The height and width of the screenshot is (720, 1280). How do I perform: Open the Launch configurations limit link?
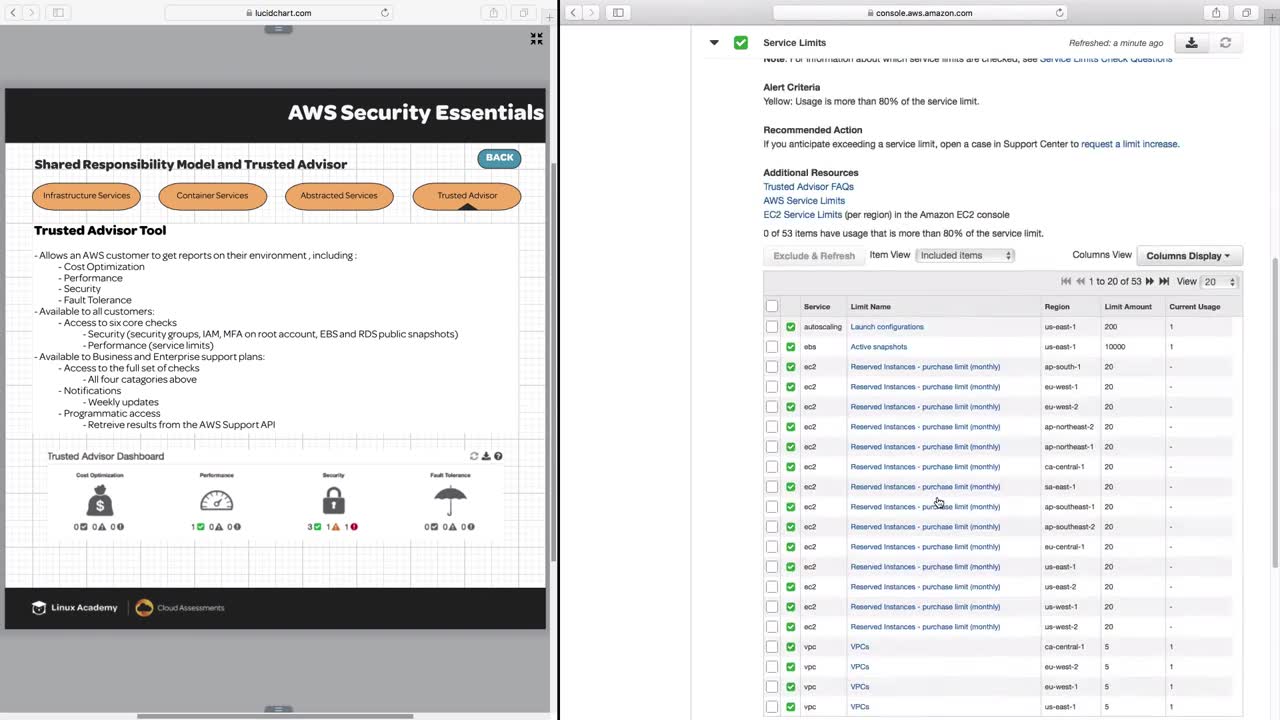coord(887,327)
